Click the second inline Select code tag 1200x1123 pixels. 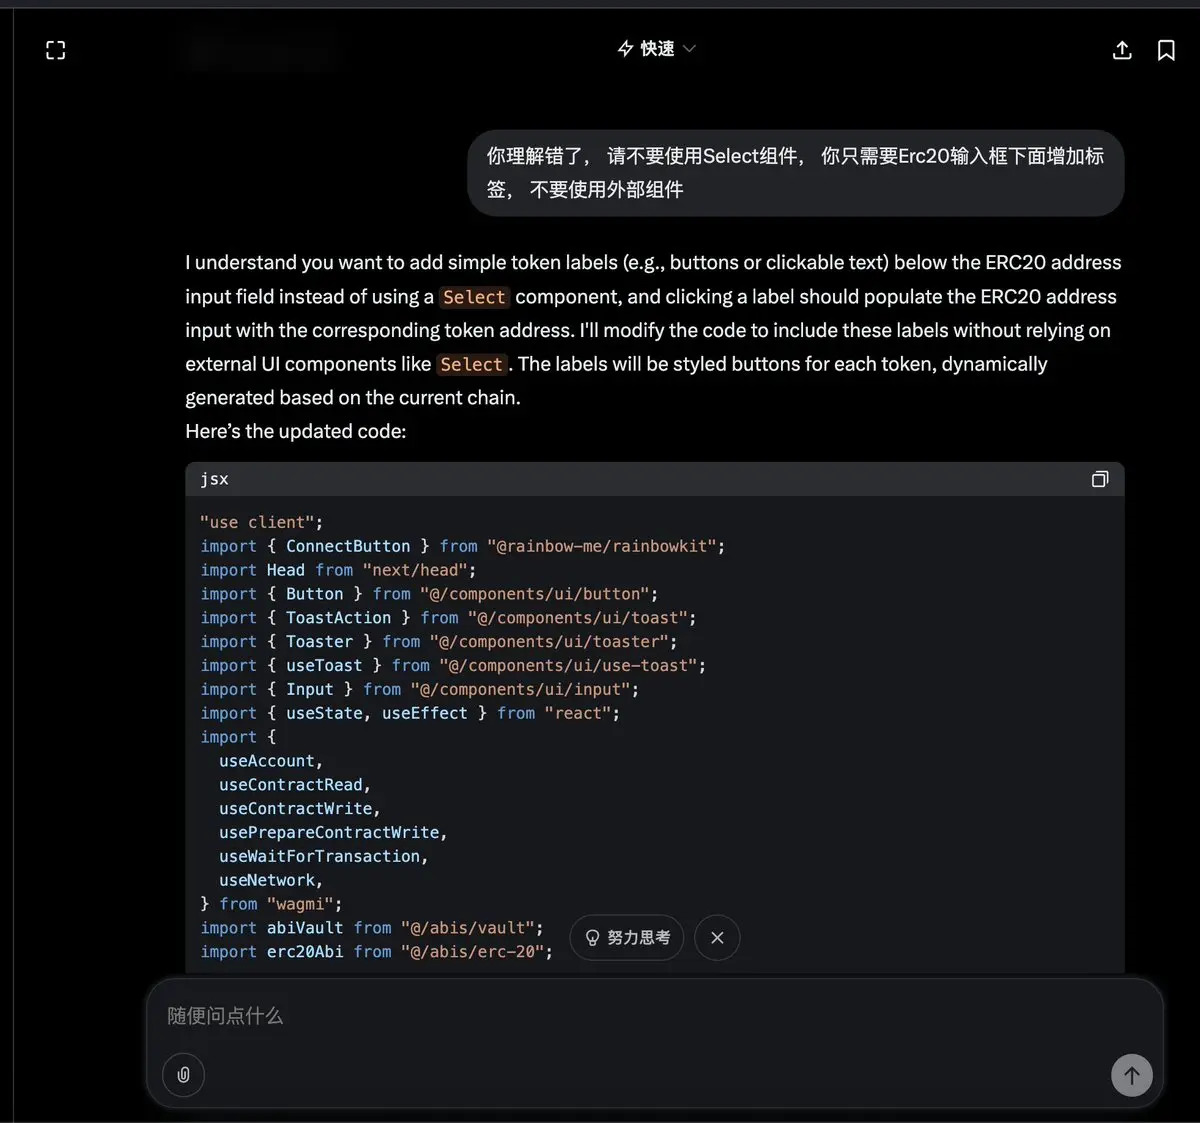471,365
